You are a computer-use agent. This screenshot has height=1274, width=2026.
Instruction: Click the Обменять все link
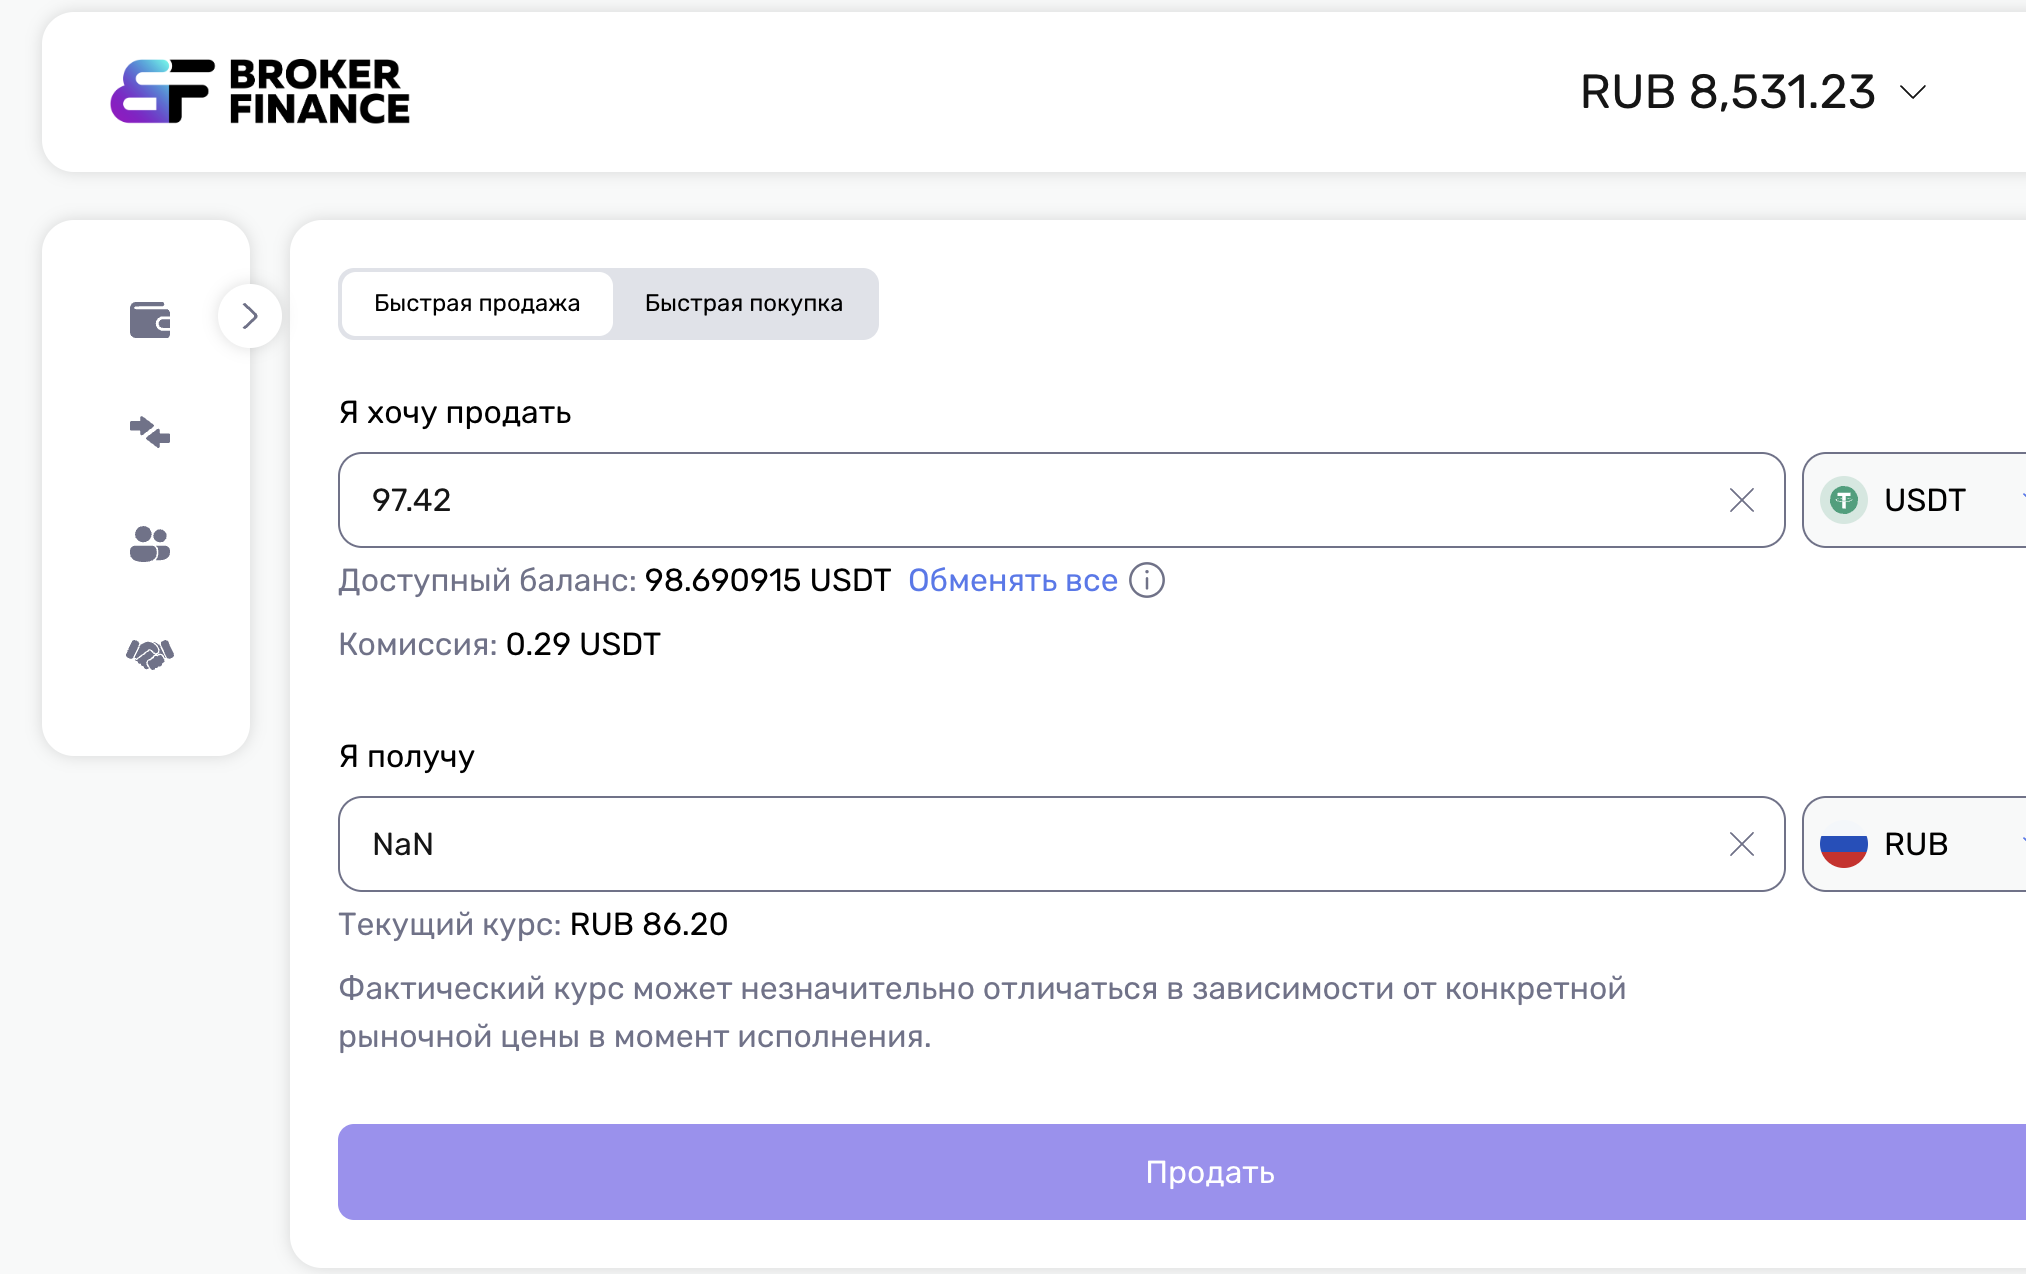(1013, 580)
